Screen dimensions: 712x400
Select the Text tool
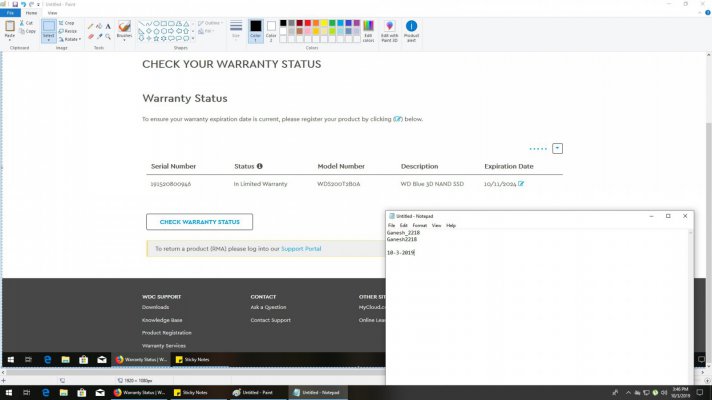108,26
